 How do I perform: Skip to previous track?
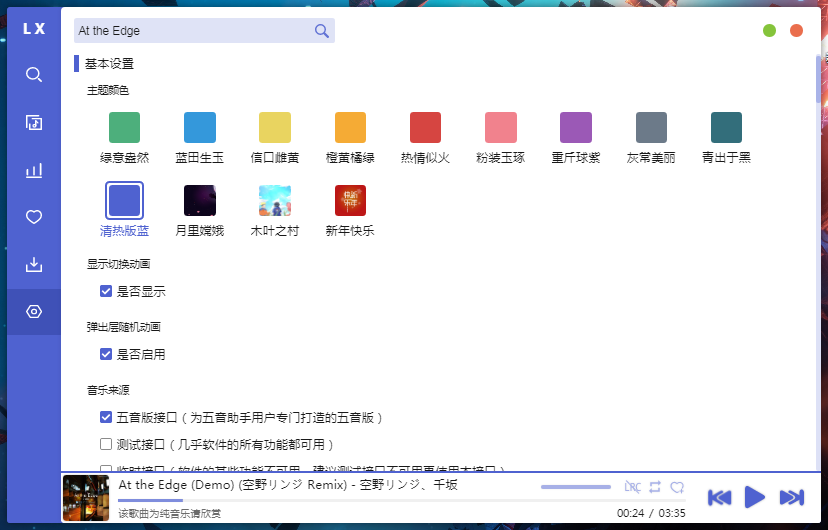tap(719, 497)
